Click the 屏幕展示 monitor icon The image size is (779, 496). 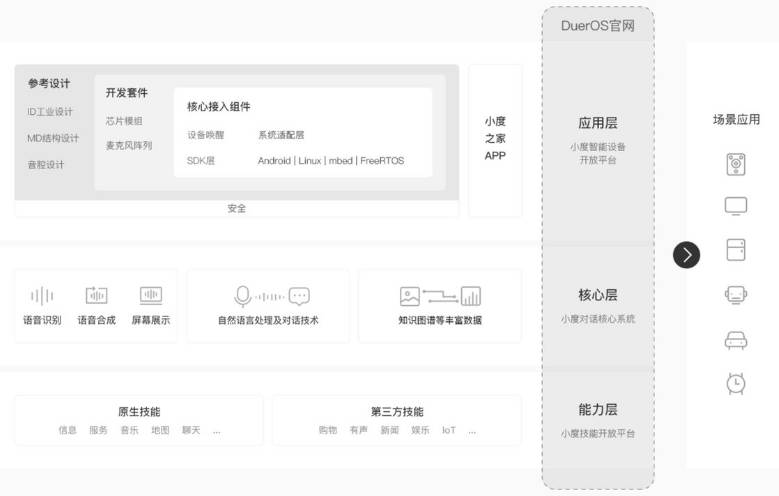pyautogui.click(x=151, y=295)
